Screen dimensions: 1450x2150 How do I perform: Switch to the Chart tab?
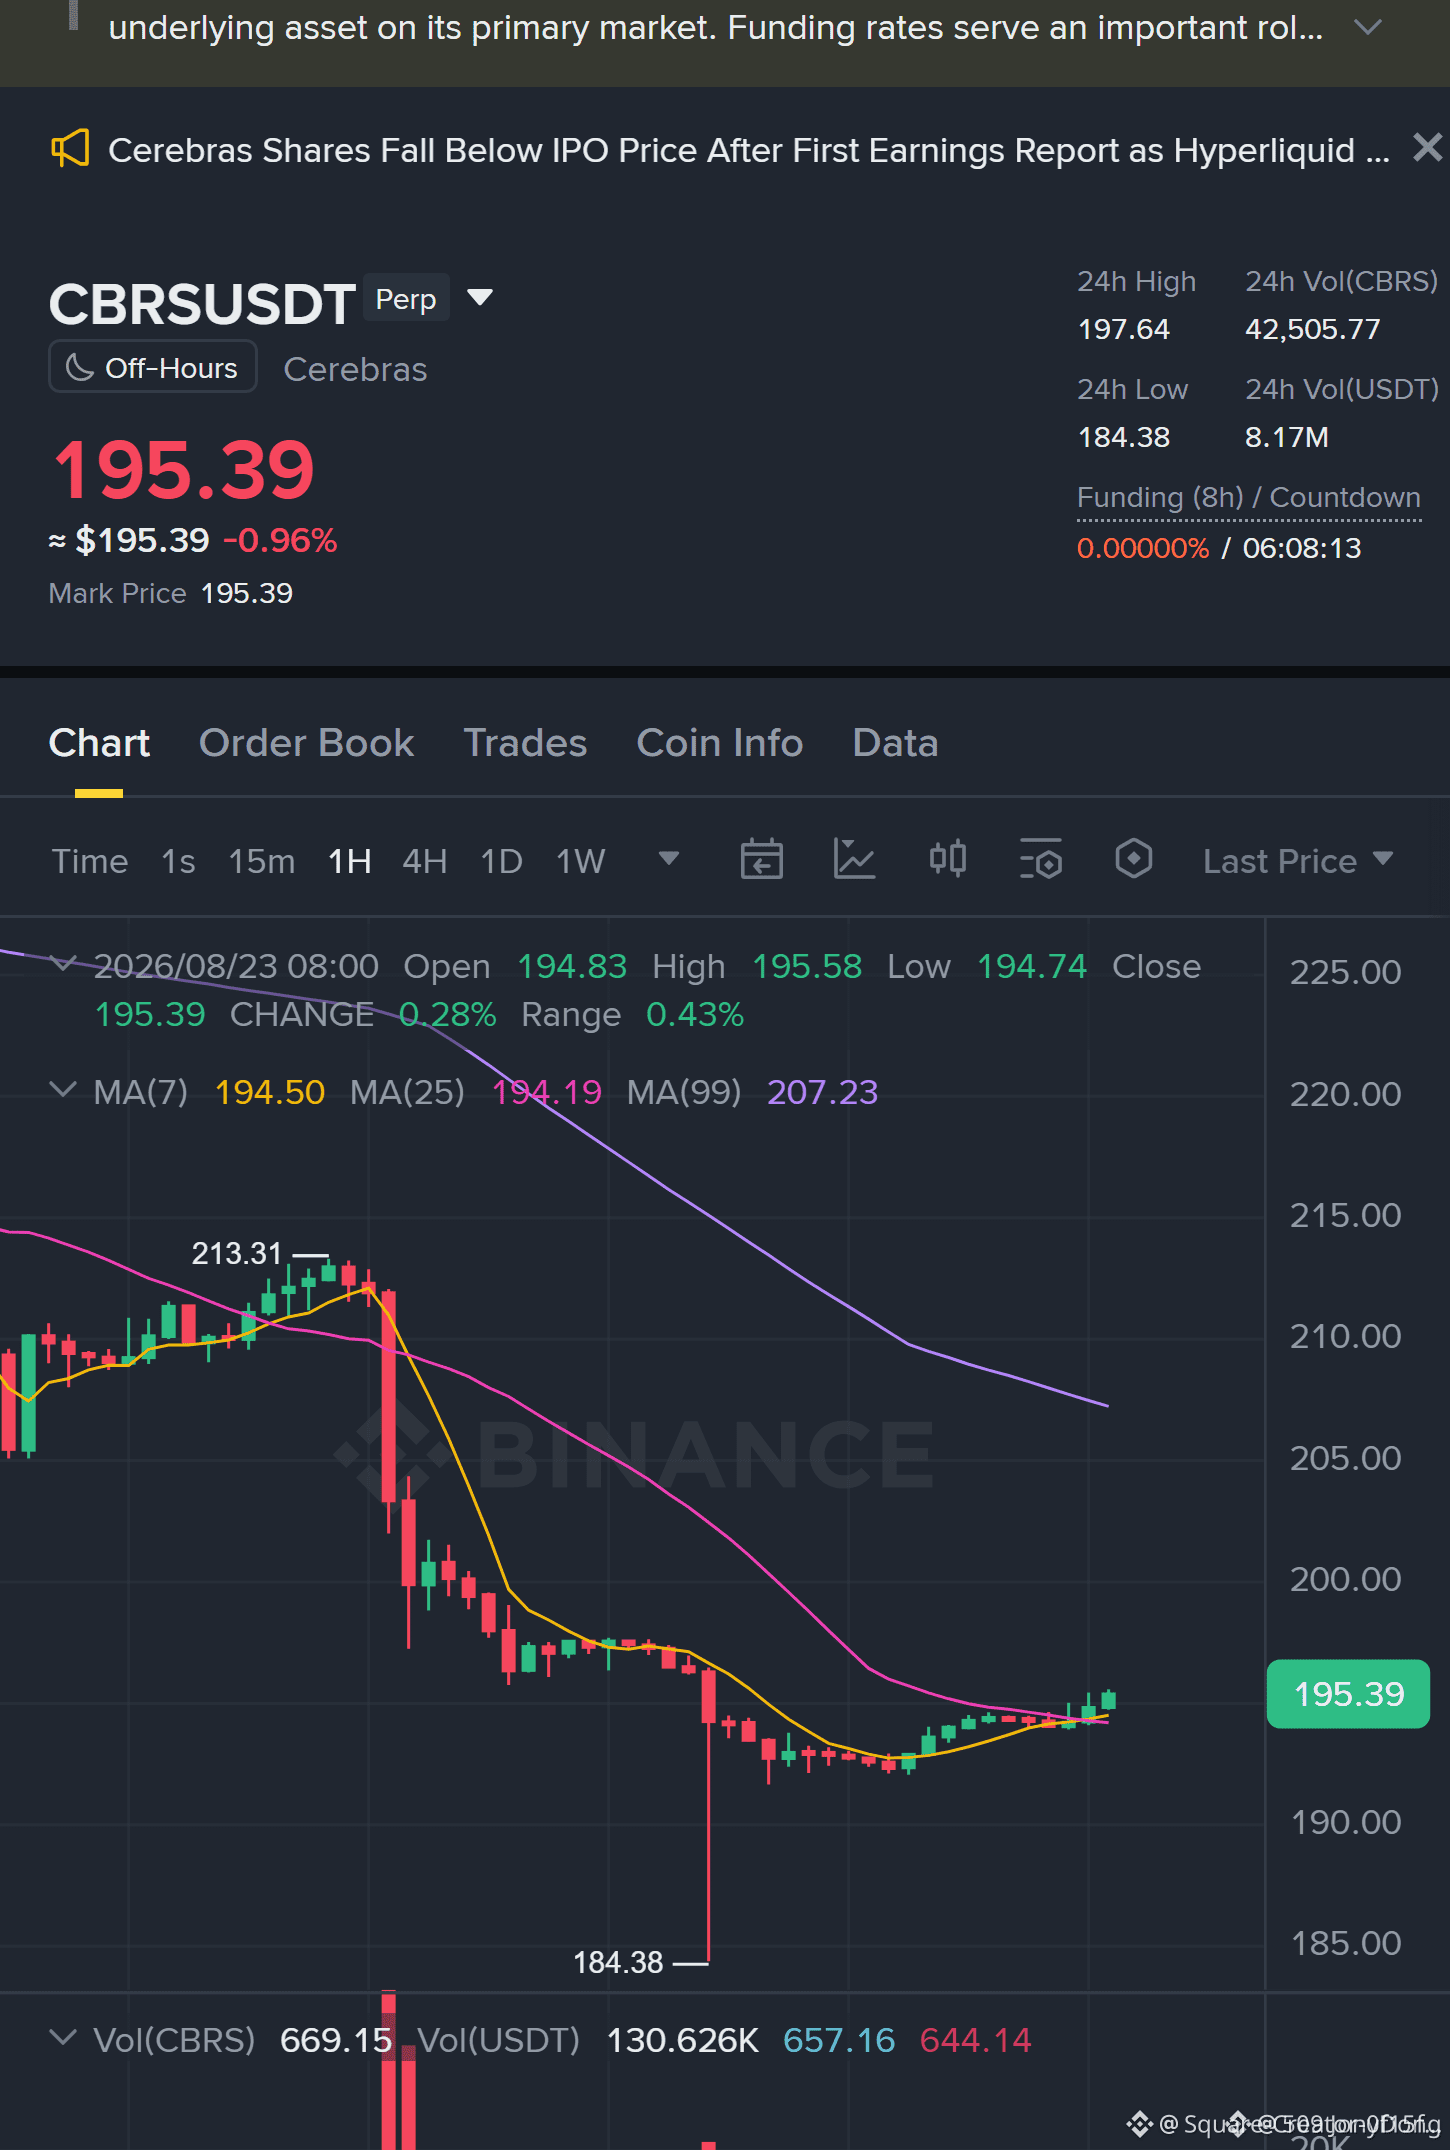(x=99, y=743)
